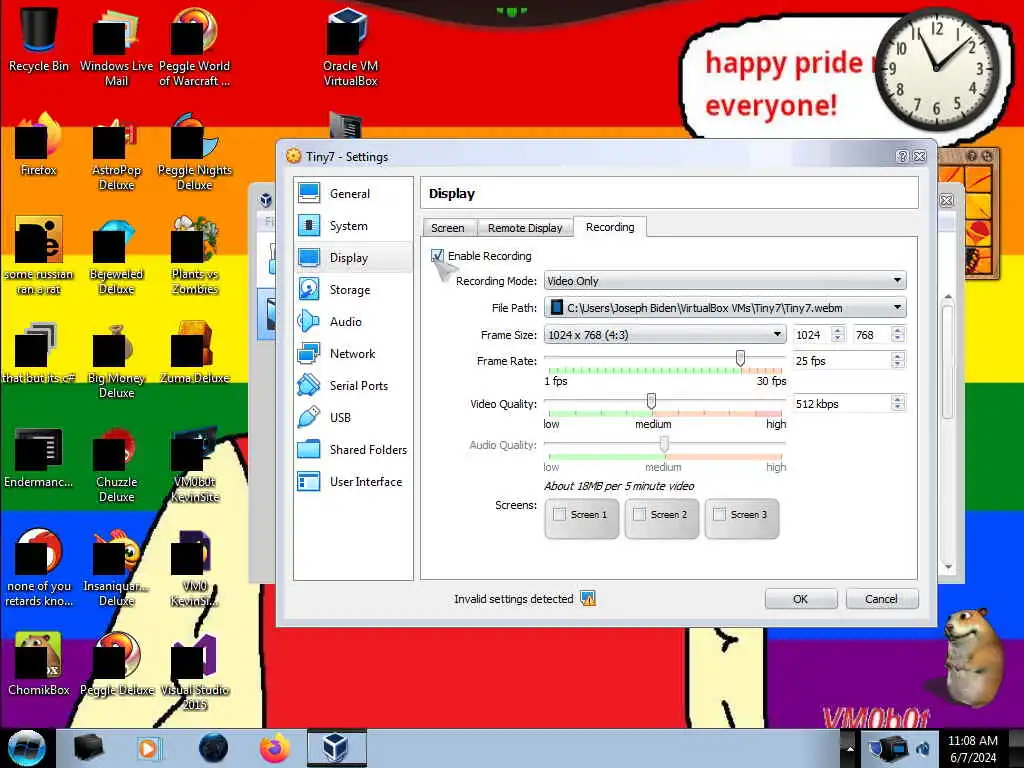Image resolution: width=1024 pixels, height=768 pixels.
Task: Increase frame height spinner value
Action: [x=898, y=330]
